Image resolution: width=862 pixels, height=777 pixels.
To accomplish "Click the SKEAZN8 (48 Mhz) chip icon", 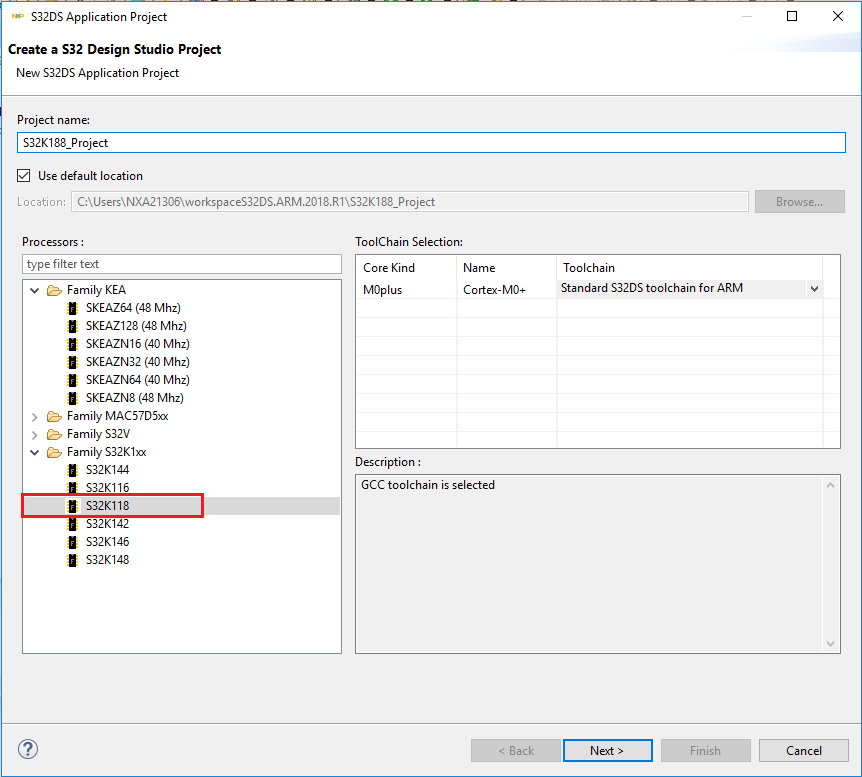I will pos(73,398).
